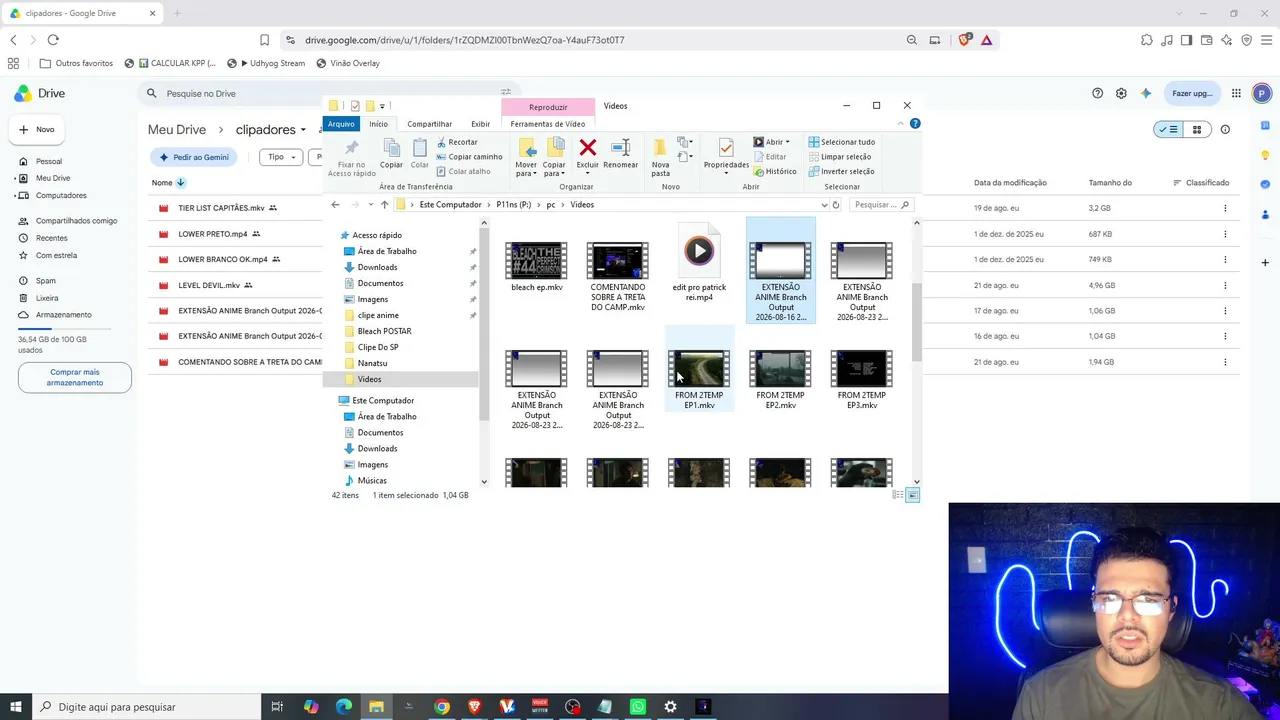Viewport: 1280px width, 720px height.
Task: Click the red Excluir X icon
Action: coord(588,148)
